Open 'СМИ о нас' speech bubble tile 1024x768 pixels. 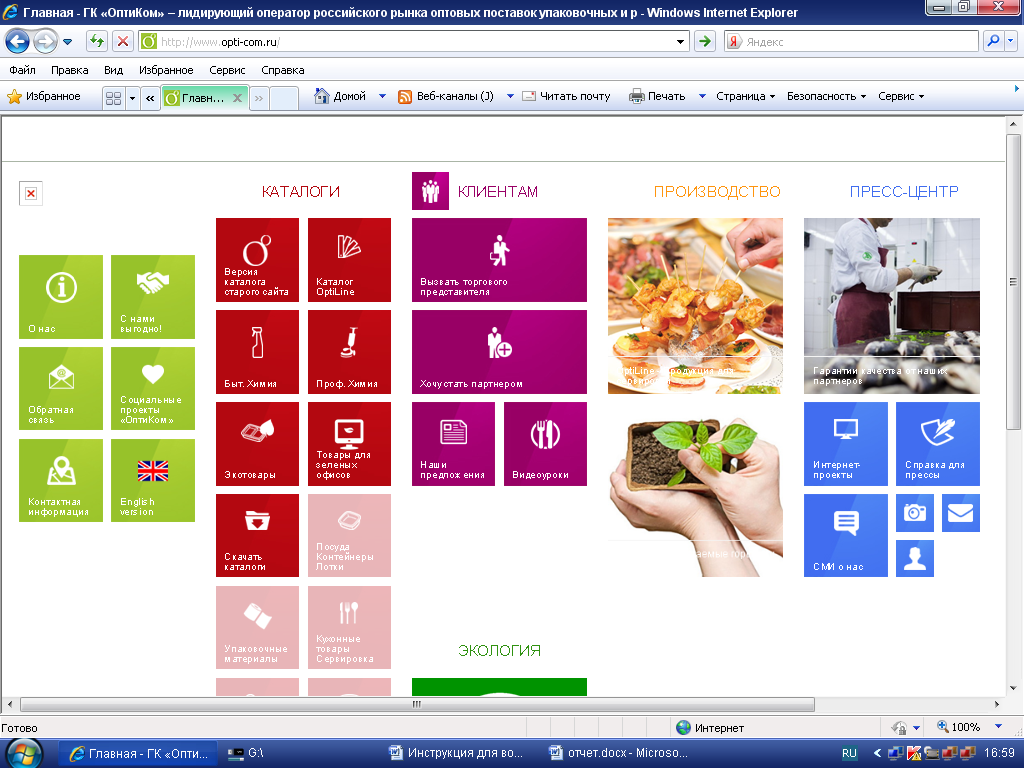tap(846, 536)
